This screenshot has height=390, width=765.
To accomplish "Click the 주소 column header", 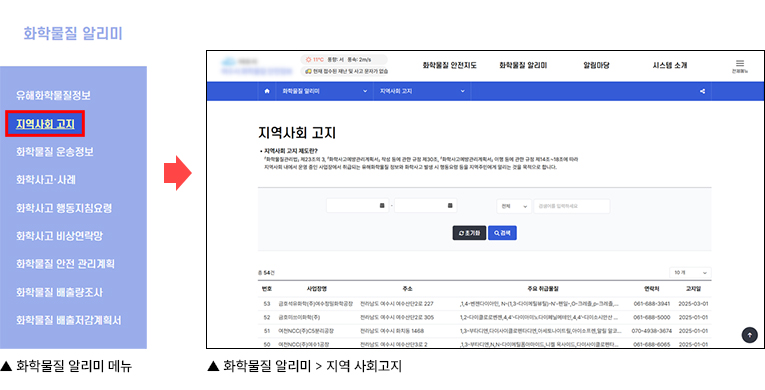I will pyautogui.click(x=407, y=289).
